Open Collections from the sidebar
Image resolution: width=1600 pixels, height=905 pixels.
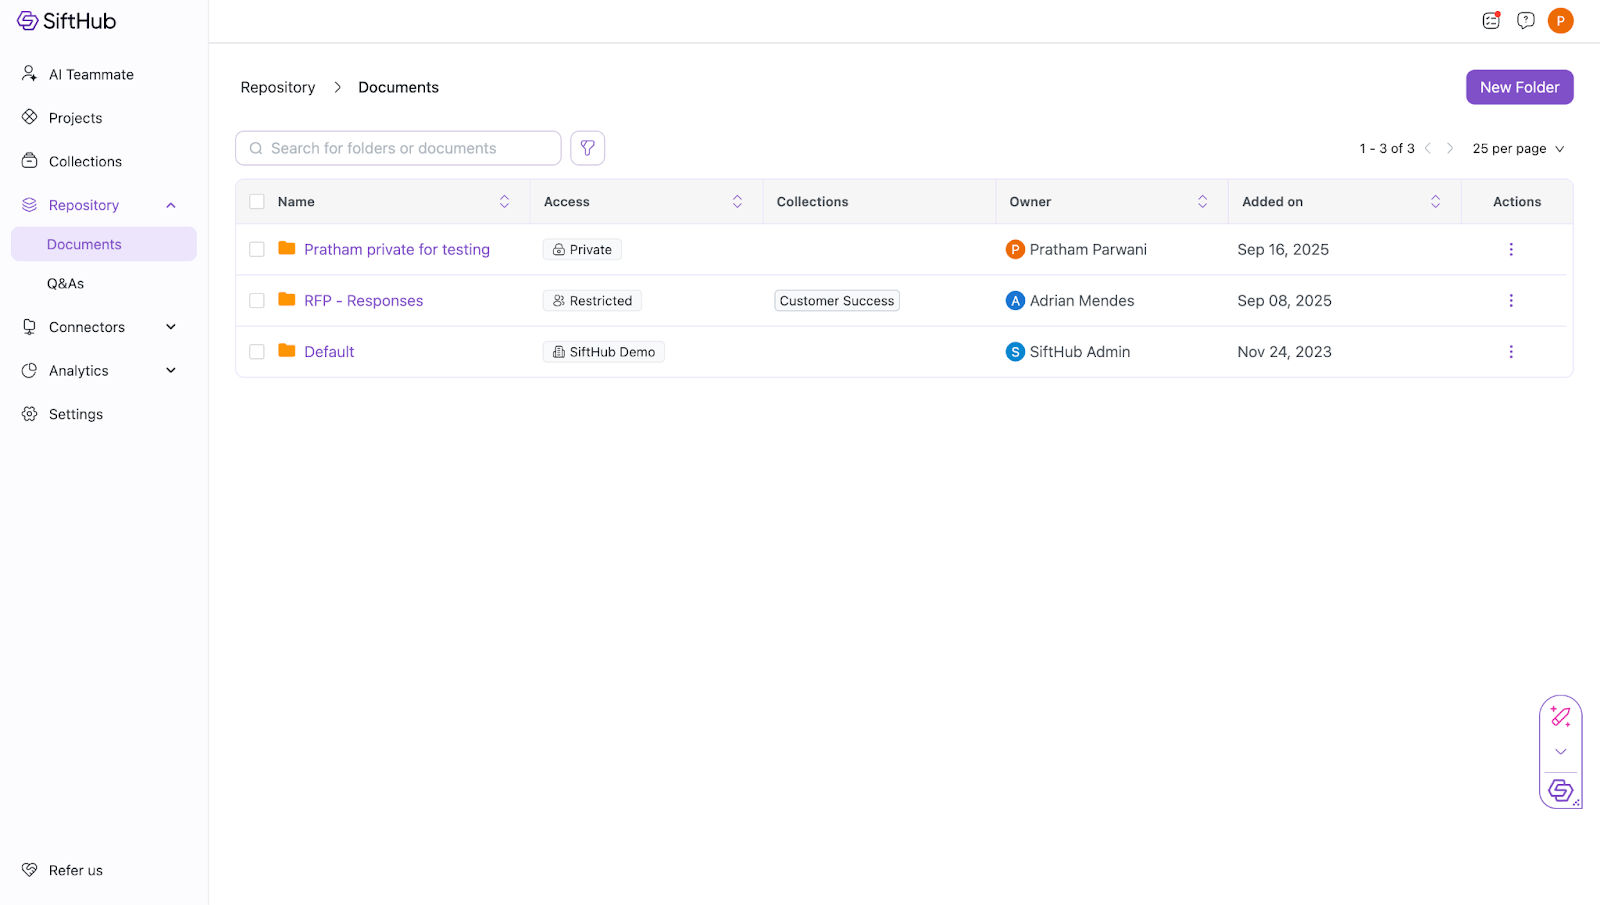tap(85, 162)
